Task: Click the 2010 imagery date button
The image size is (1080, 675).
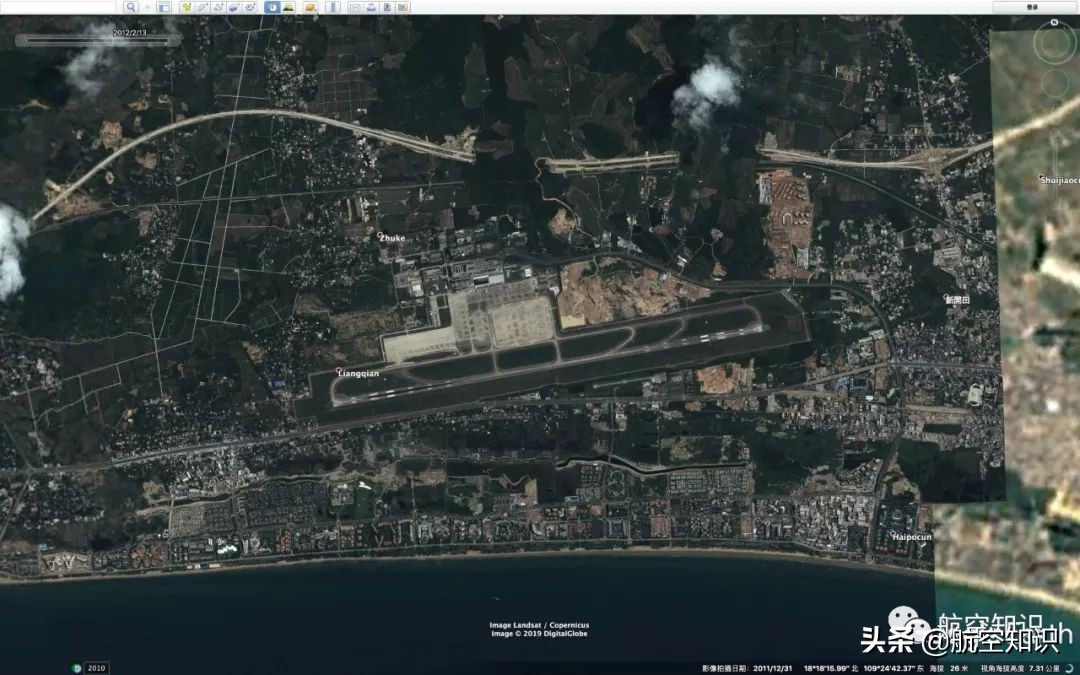Action: [x=96, y=668]
